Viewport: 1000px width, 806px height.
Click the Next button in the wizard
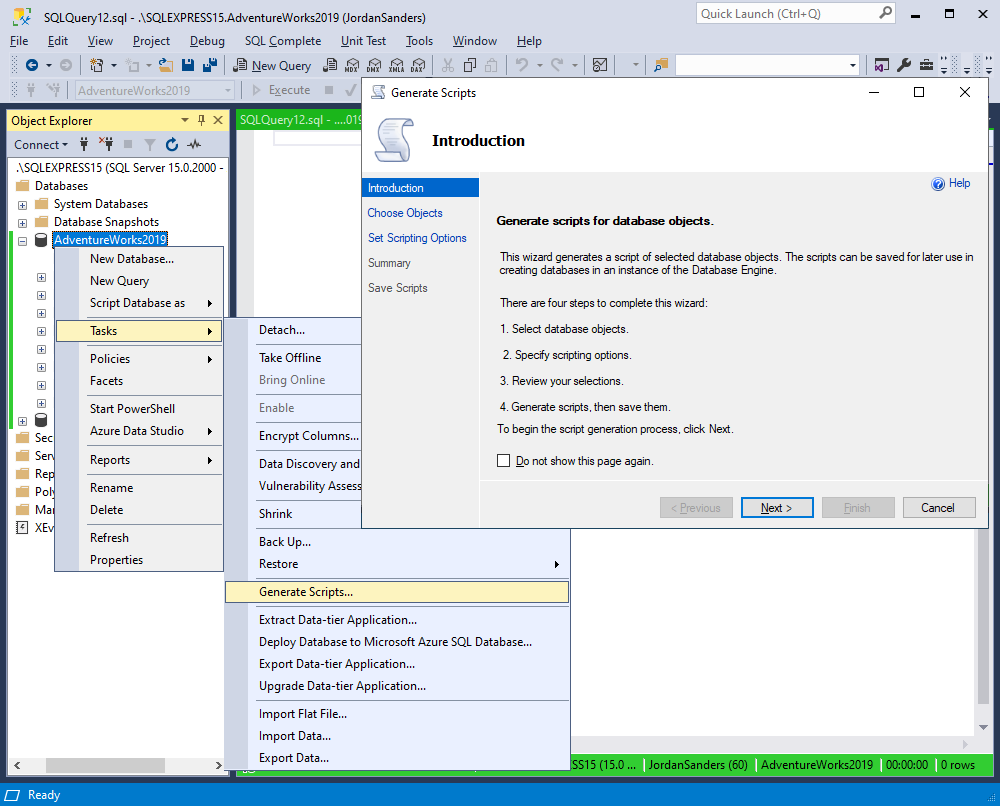click(777, 508)
